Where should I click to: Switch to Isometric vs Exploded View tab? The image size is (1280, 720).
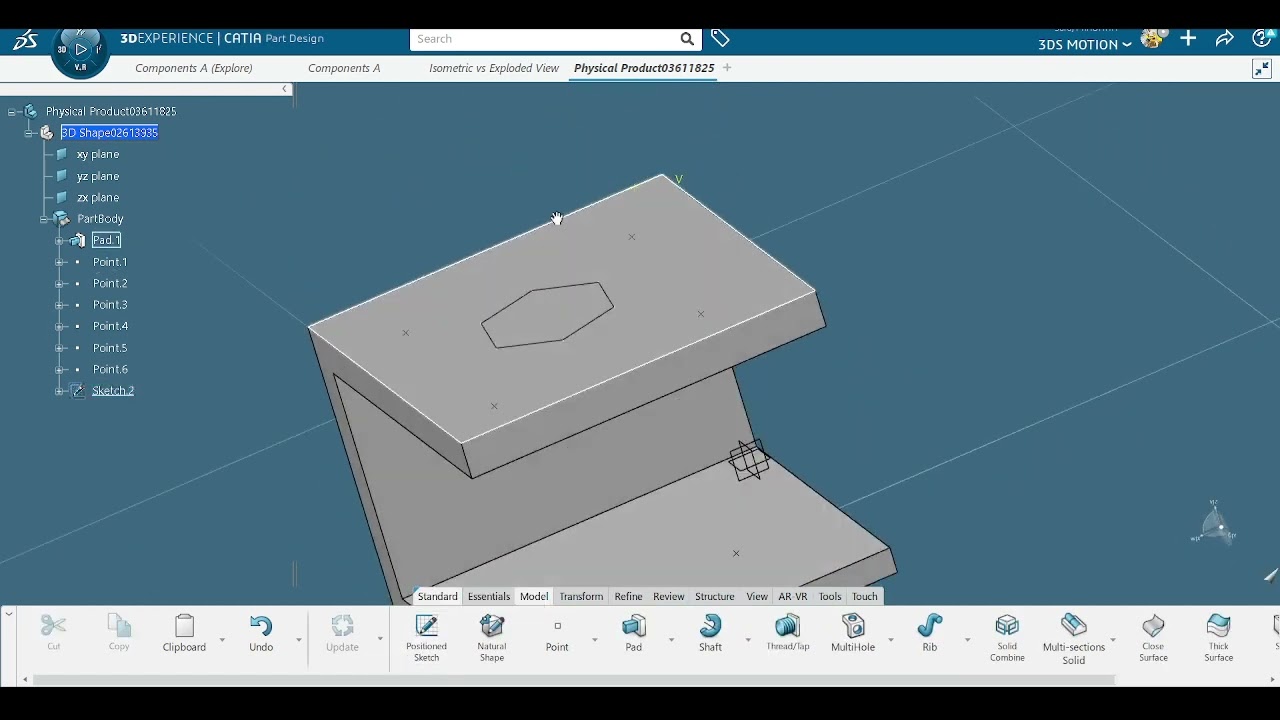(x=494, y=68)
